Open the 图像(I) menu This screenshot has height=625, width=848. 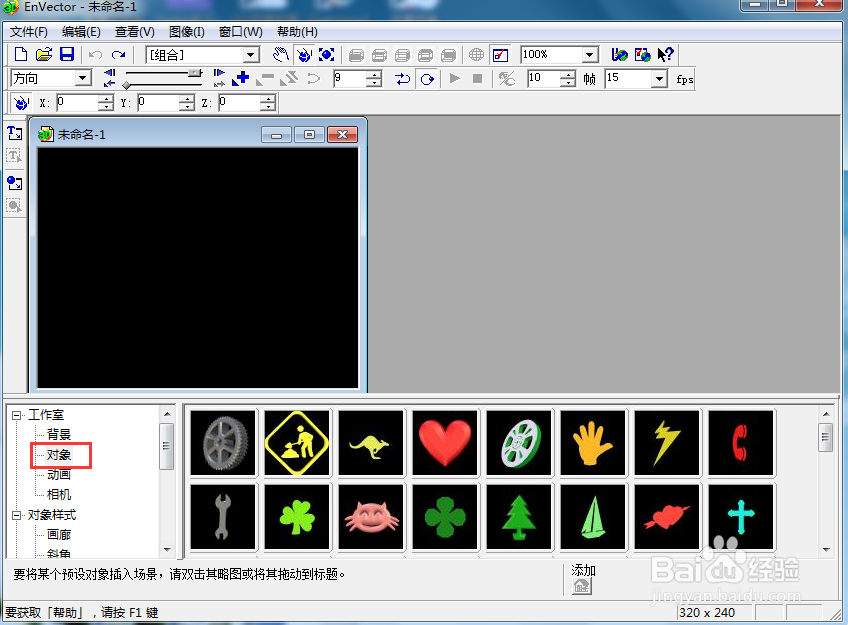[x=187, y=32]
